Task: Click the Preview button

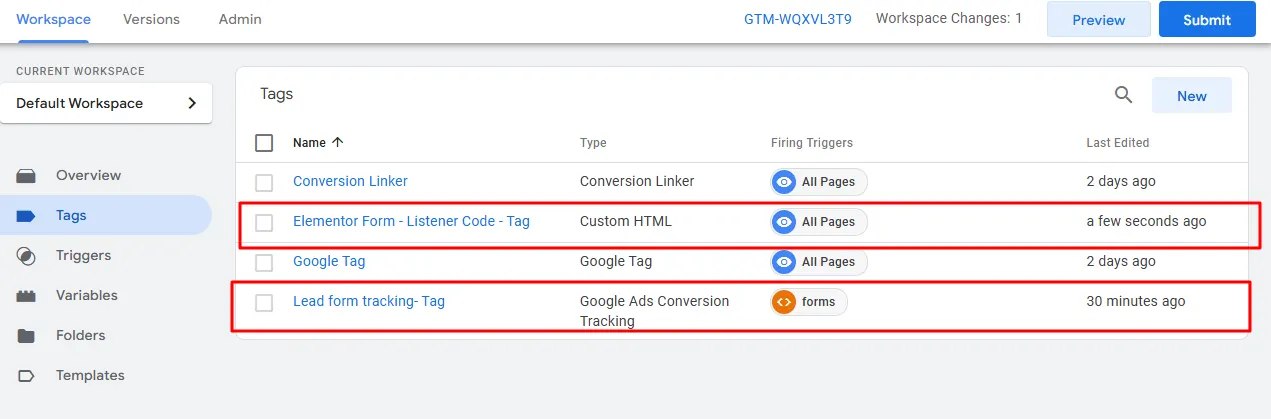Action: pos(1098,19)
